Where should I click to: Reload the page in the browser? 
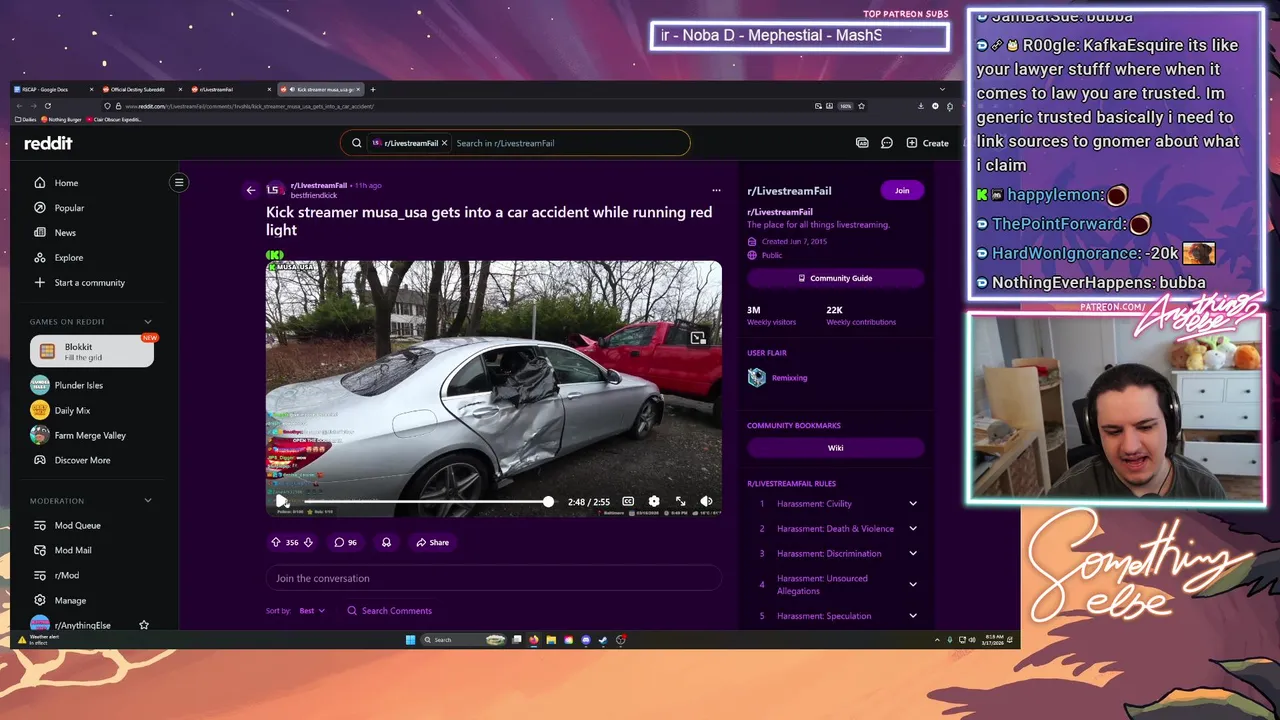pos(47,106)
